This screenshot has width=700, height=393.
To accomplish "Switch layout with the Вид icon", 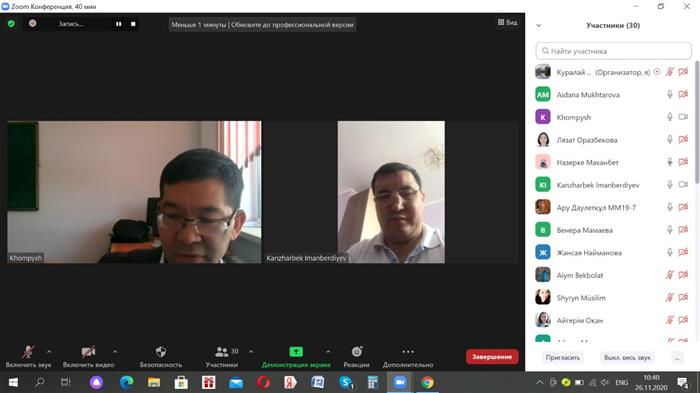I will click(x=507, y=22).
